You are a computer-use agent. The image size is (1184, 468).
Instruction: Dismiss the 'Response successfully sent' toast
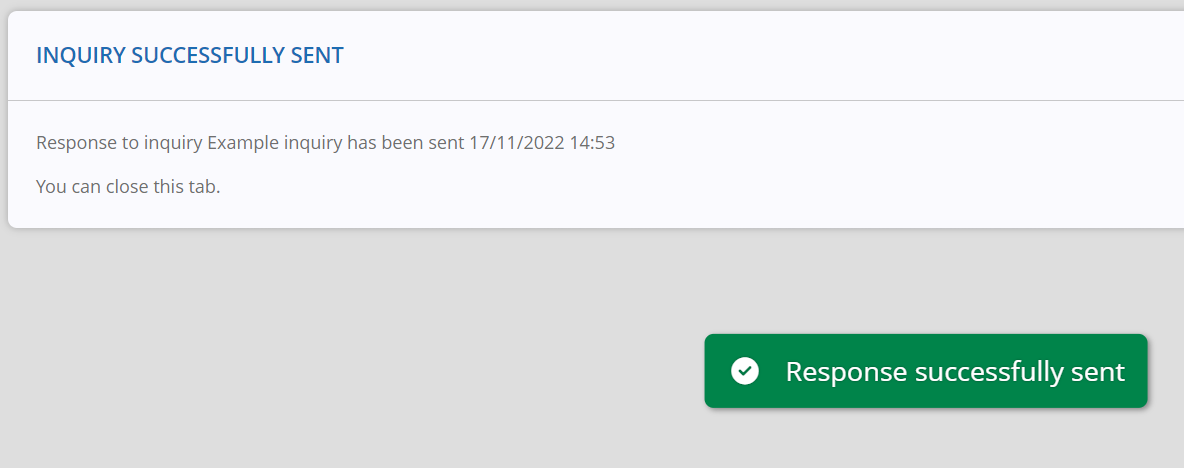click(926, 371)
